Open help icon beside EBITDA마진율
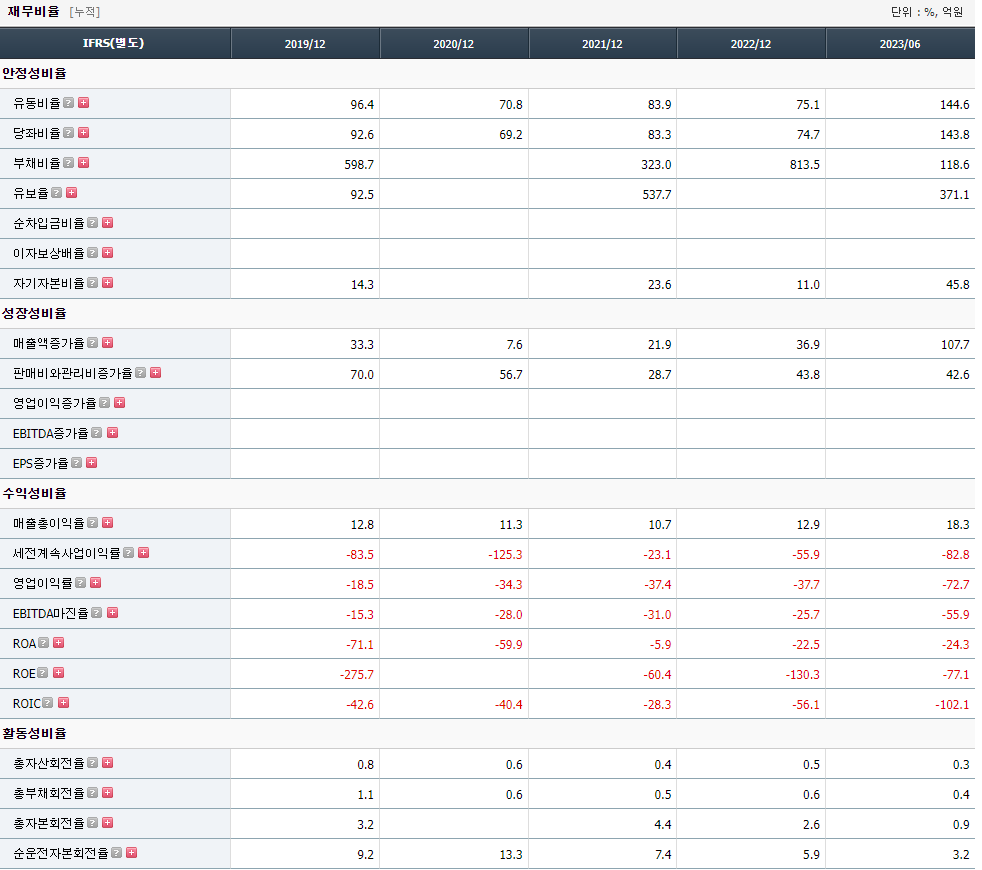982x870 pixels. pos(97,613)
